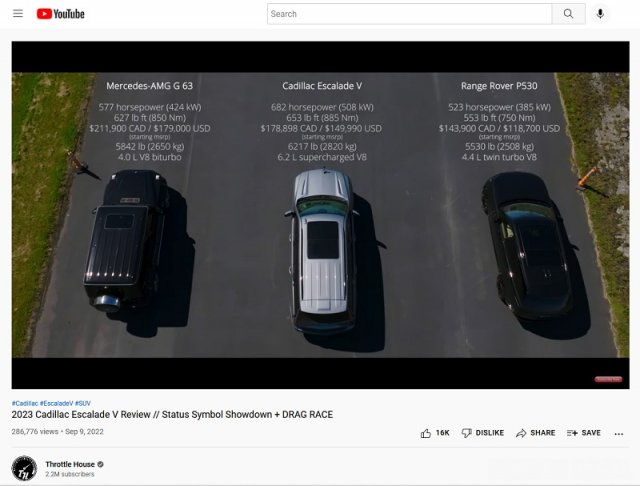Click the 4.4 L twin turbo V8 text

pos(499,157)
